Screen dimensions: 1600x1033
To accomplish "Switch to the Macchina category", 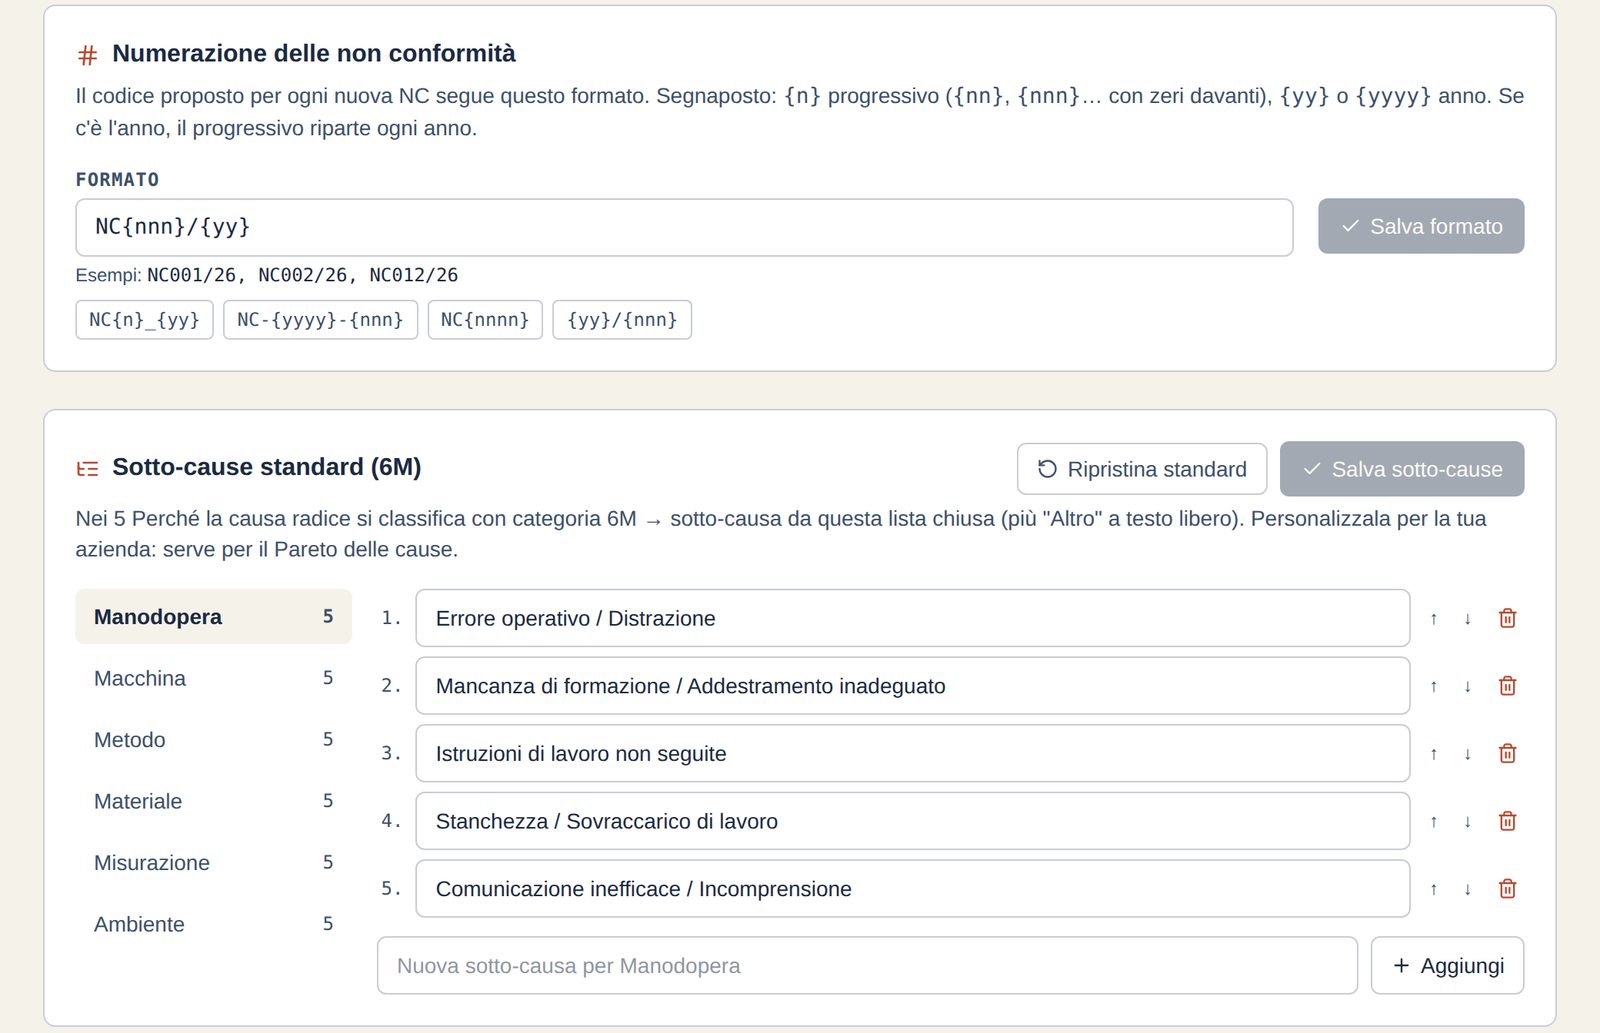I will point(213,679).
